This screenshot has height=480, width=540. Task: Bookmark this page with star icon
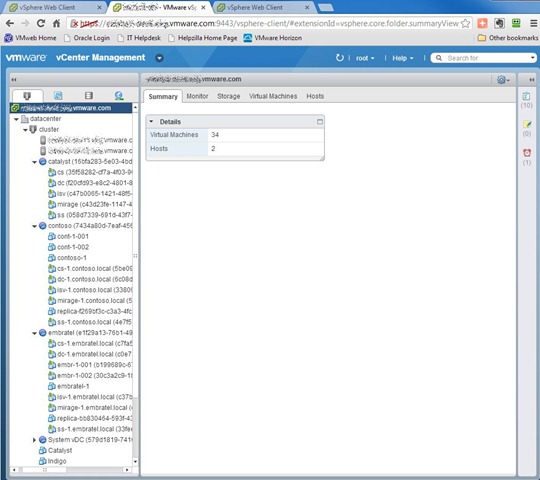465,23
